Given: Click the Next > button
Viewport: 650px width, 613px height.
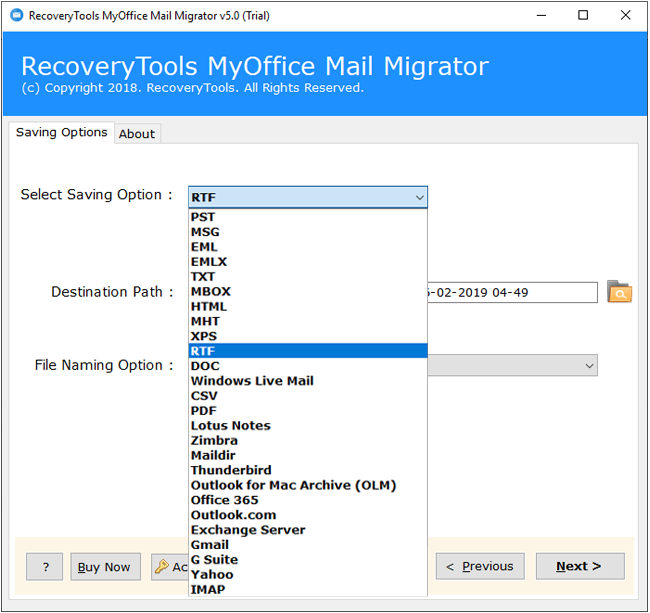Looking at the screenshot, I should point(580,566).
